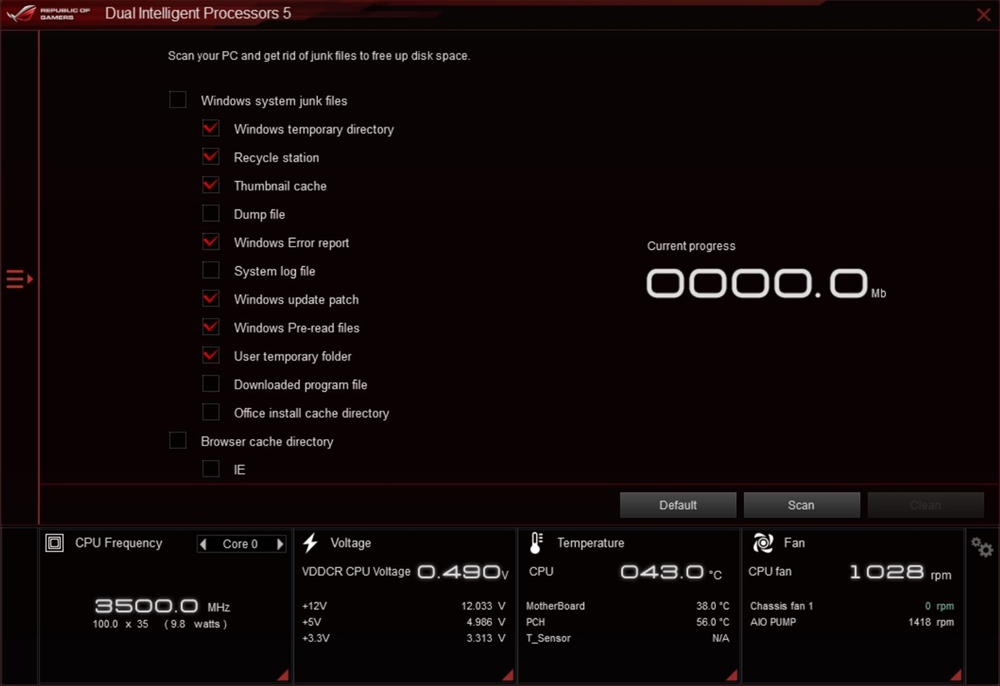The width and height of the screenshot is (1000, 686).
Task: Click the AIO PUMP rpm row
Action: point(852,622)
